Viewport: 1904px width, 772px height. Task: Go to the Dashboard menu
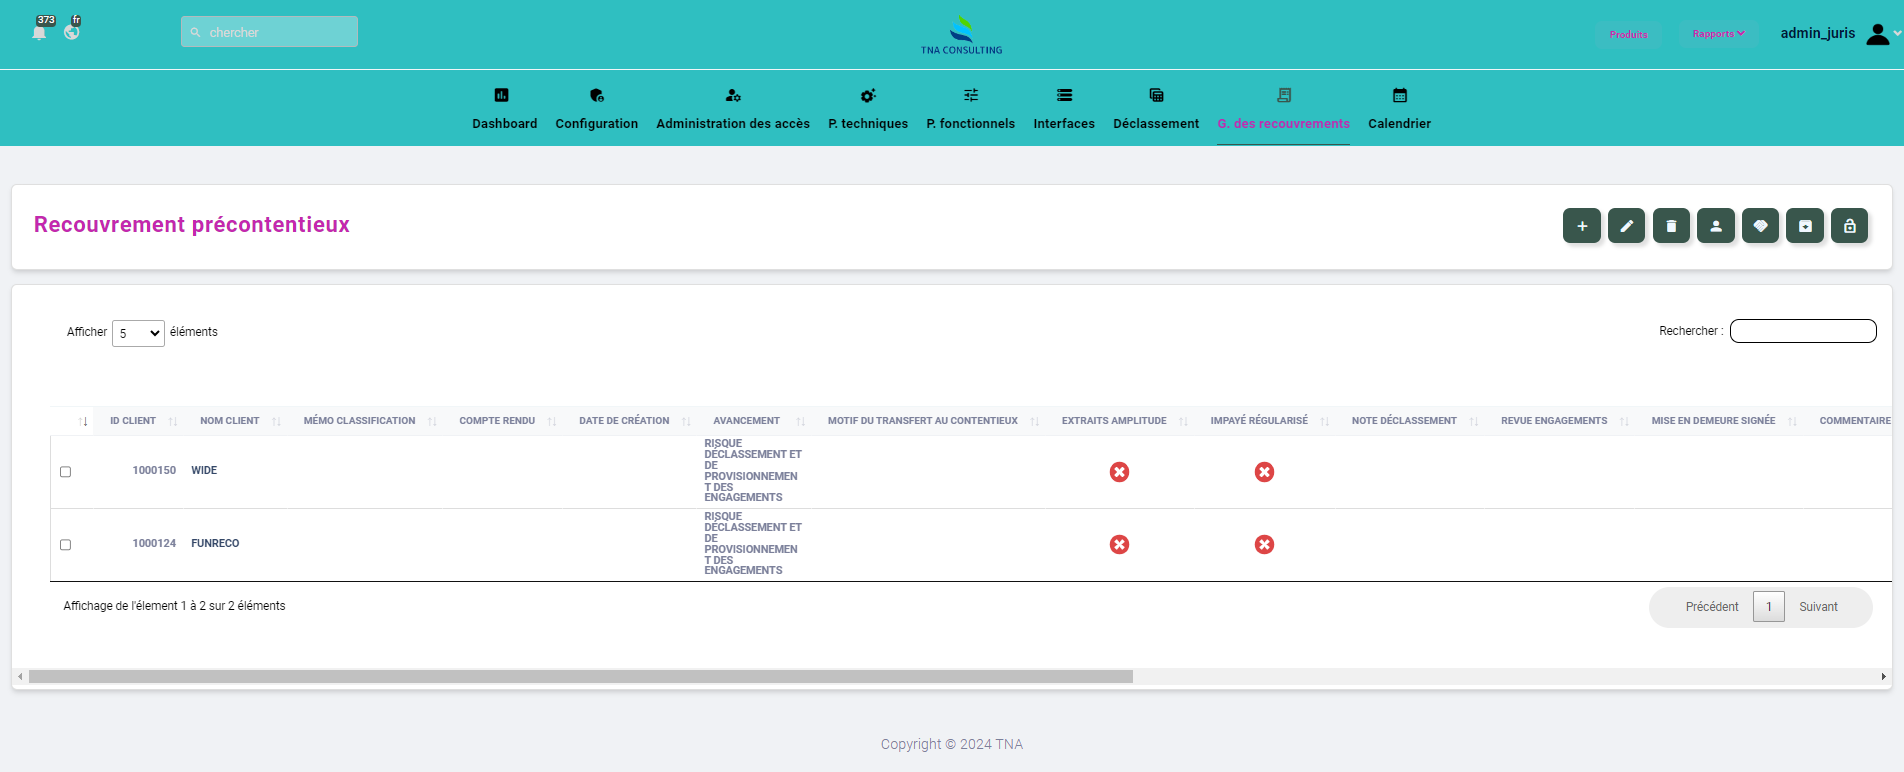pyautogui.click(x=504, y=109)
